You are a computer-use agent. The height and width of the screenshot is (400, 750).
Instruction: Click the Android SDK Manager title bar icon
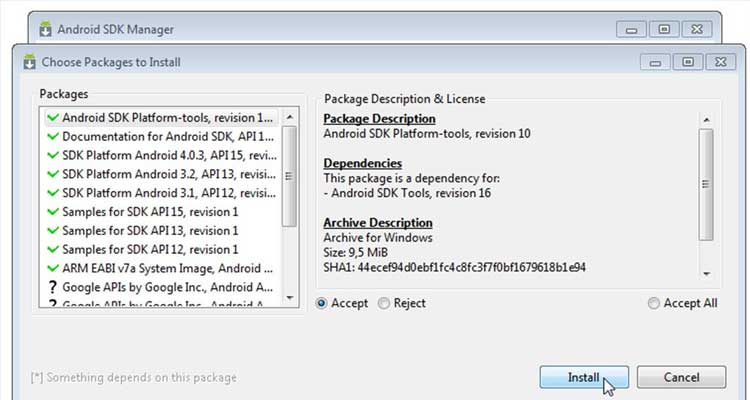(45, 29)
